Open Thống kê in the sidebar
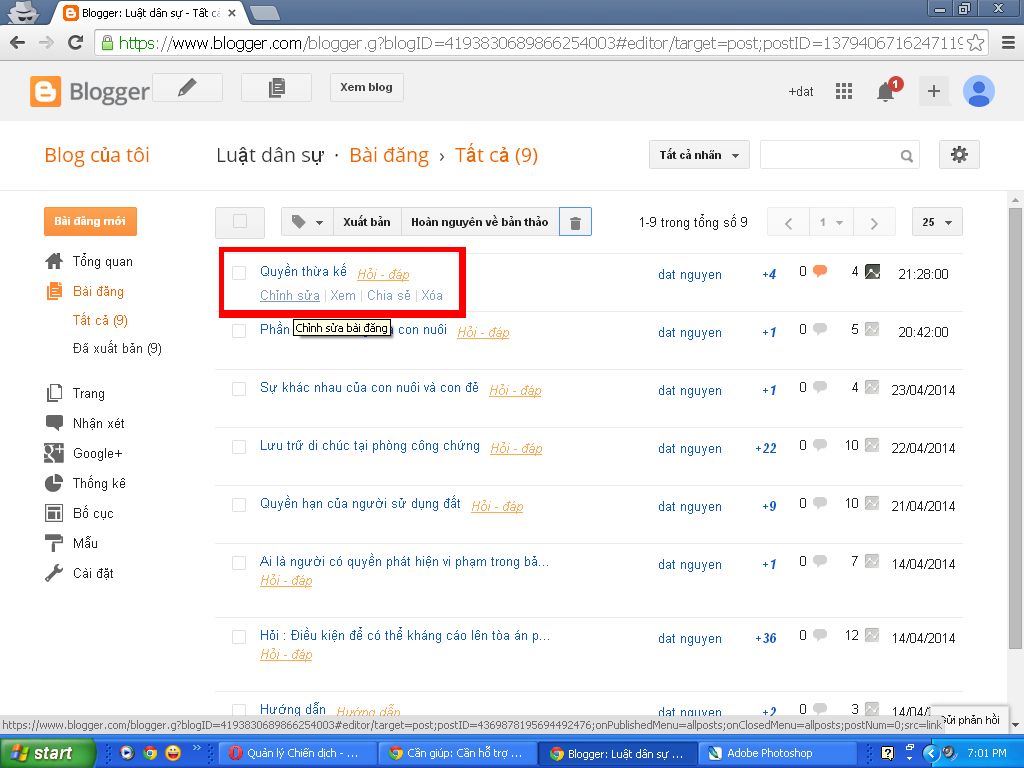The height and width of the screenshot is (768, 1024). [99, 483]
